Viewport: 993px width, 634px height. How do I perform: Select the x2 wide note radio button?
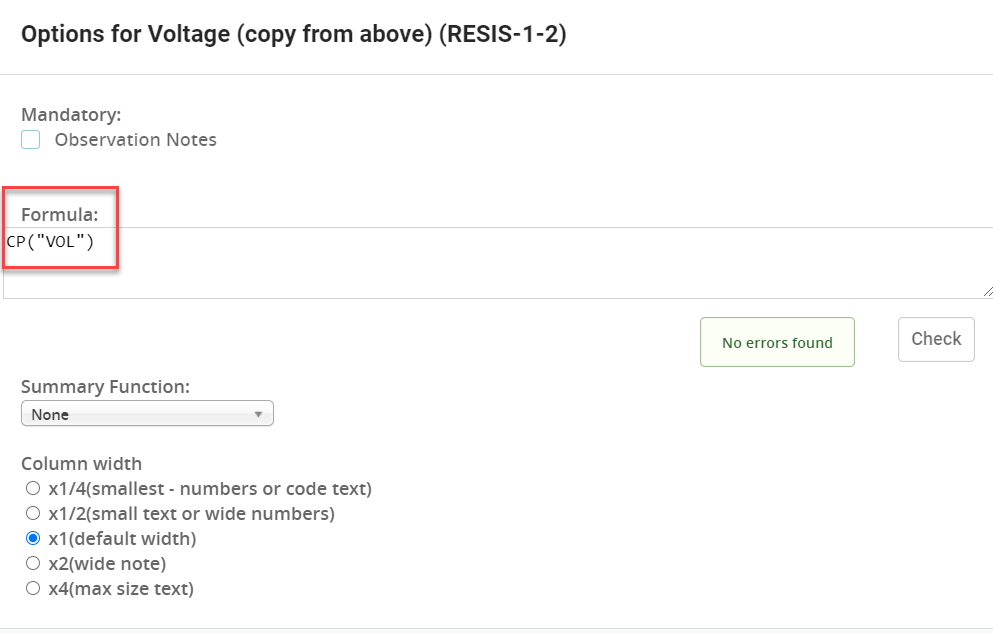(x=33, y=563)
